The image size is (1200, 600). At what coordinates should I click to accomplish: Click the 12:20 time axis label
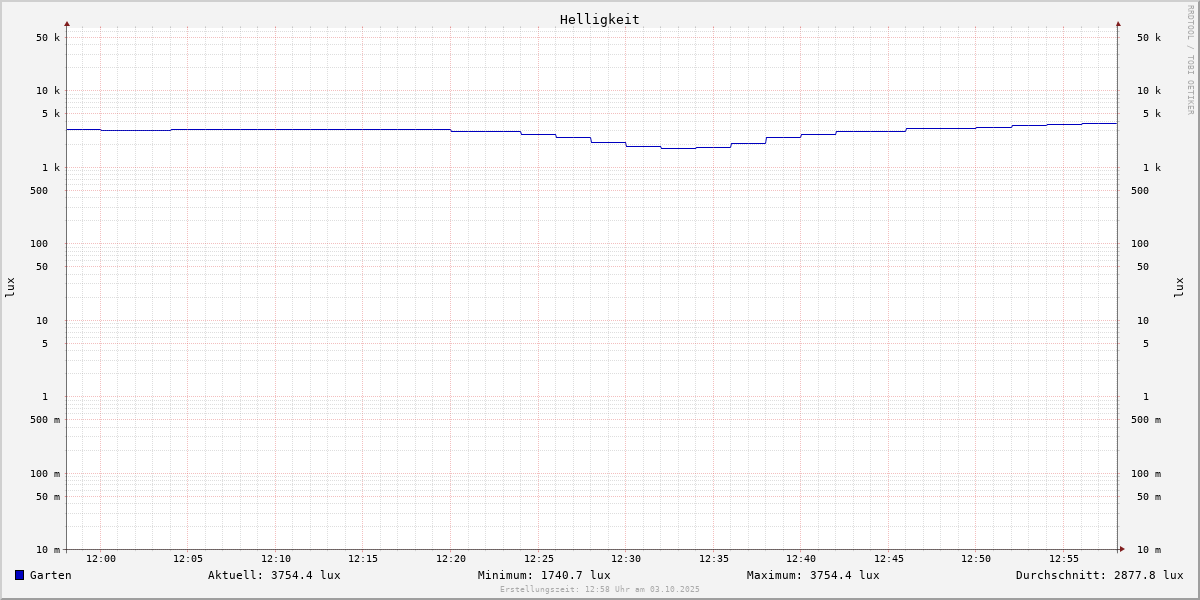point(451,559)
